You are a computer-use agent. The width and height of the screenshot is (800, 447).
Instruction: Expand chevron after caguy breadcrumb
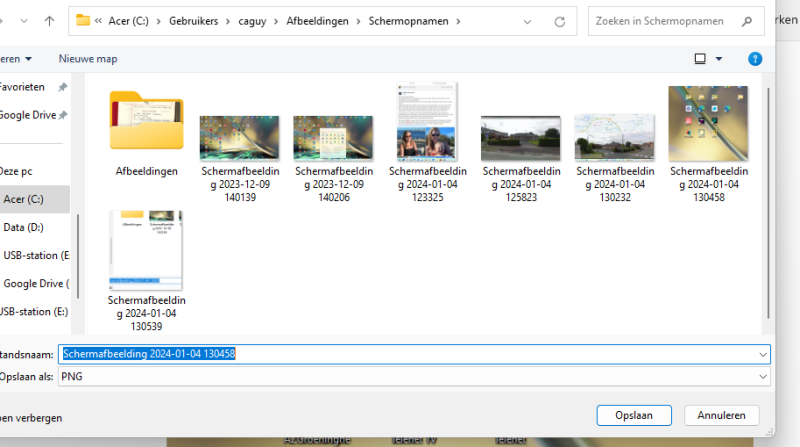pyautogui.click(x=276, y=21)
